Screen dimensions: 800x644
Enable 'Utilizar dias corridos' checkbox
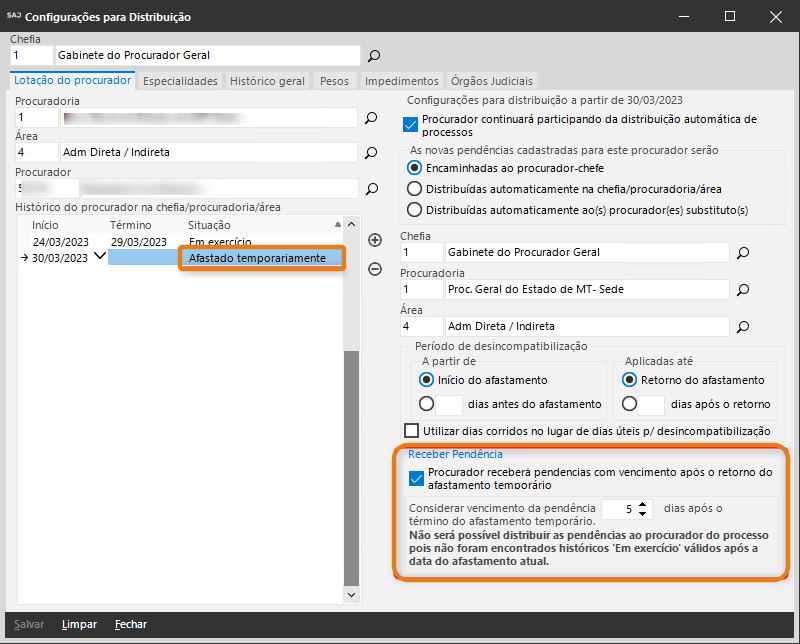pyautogui.click(x=411, y=431)
